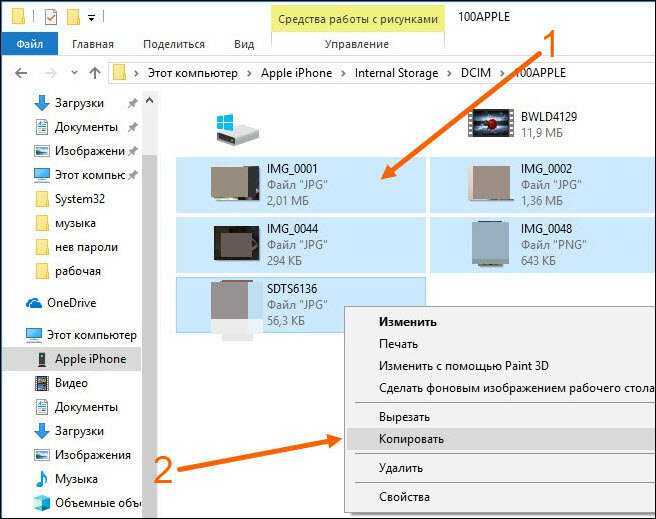Viewport: 656px width, 519px height.
Task: Expand the chevron after Этот компьютер in path
Action: point(249,74)
